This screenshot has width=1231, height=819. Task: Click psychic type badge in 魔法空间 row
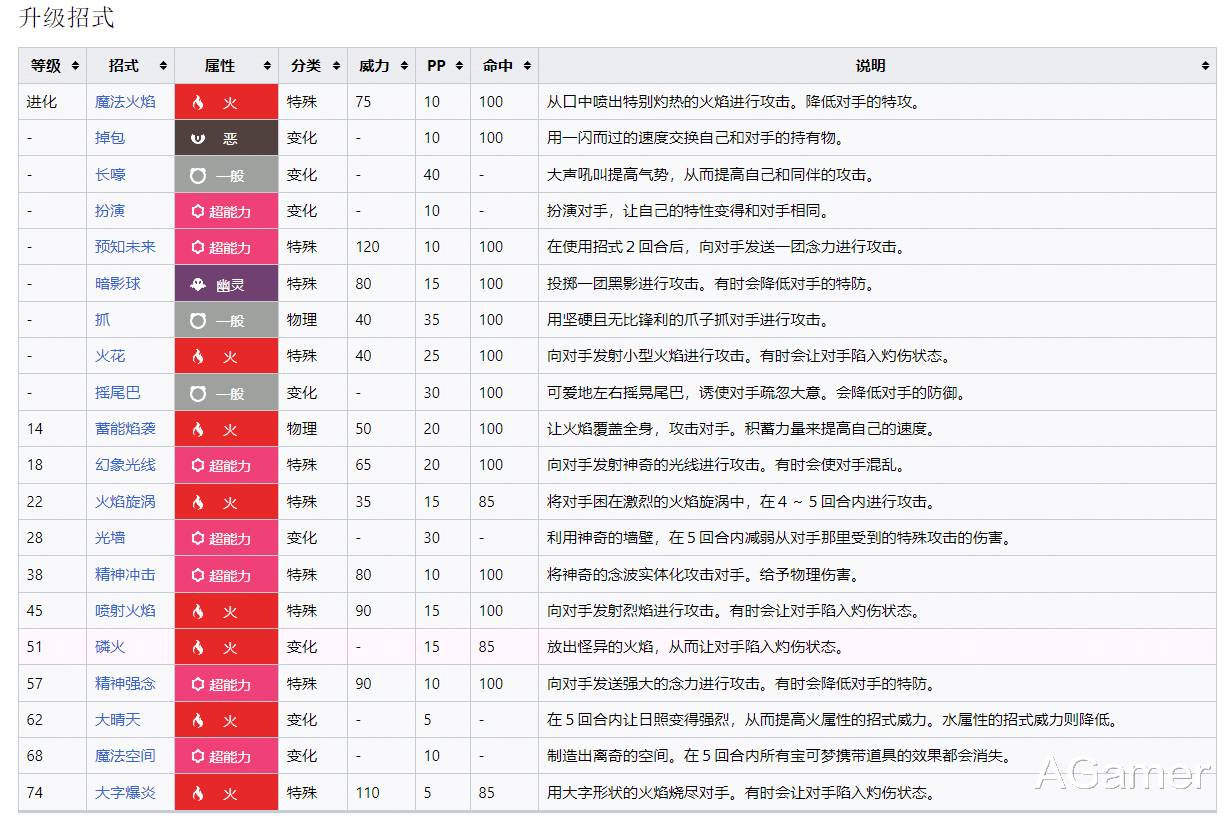coord(226,756)
